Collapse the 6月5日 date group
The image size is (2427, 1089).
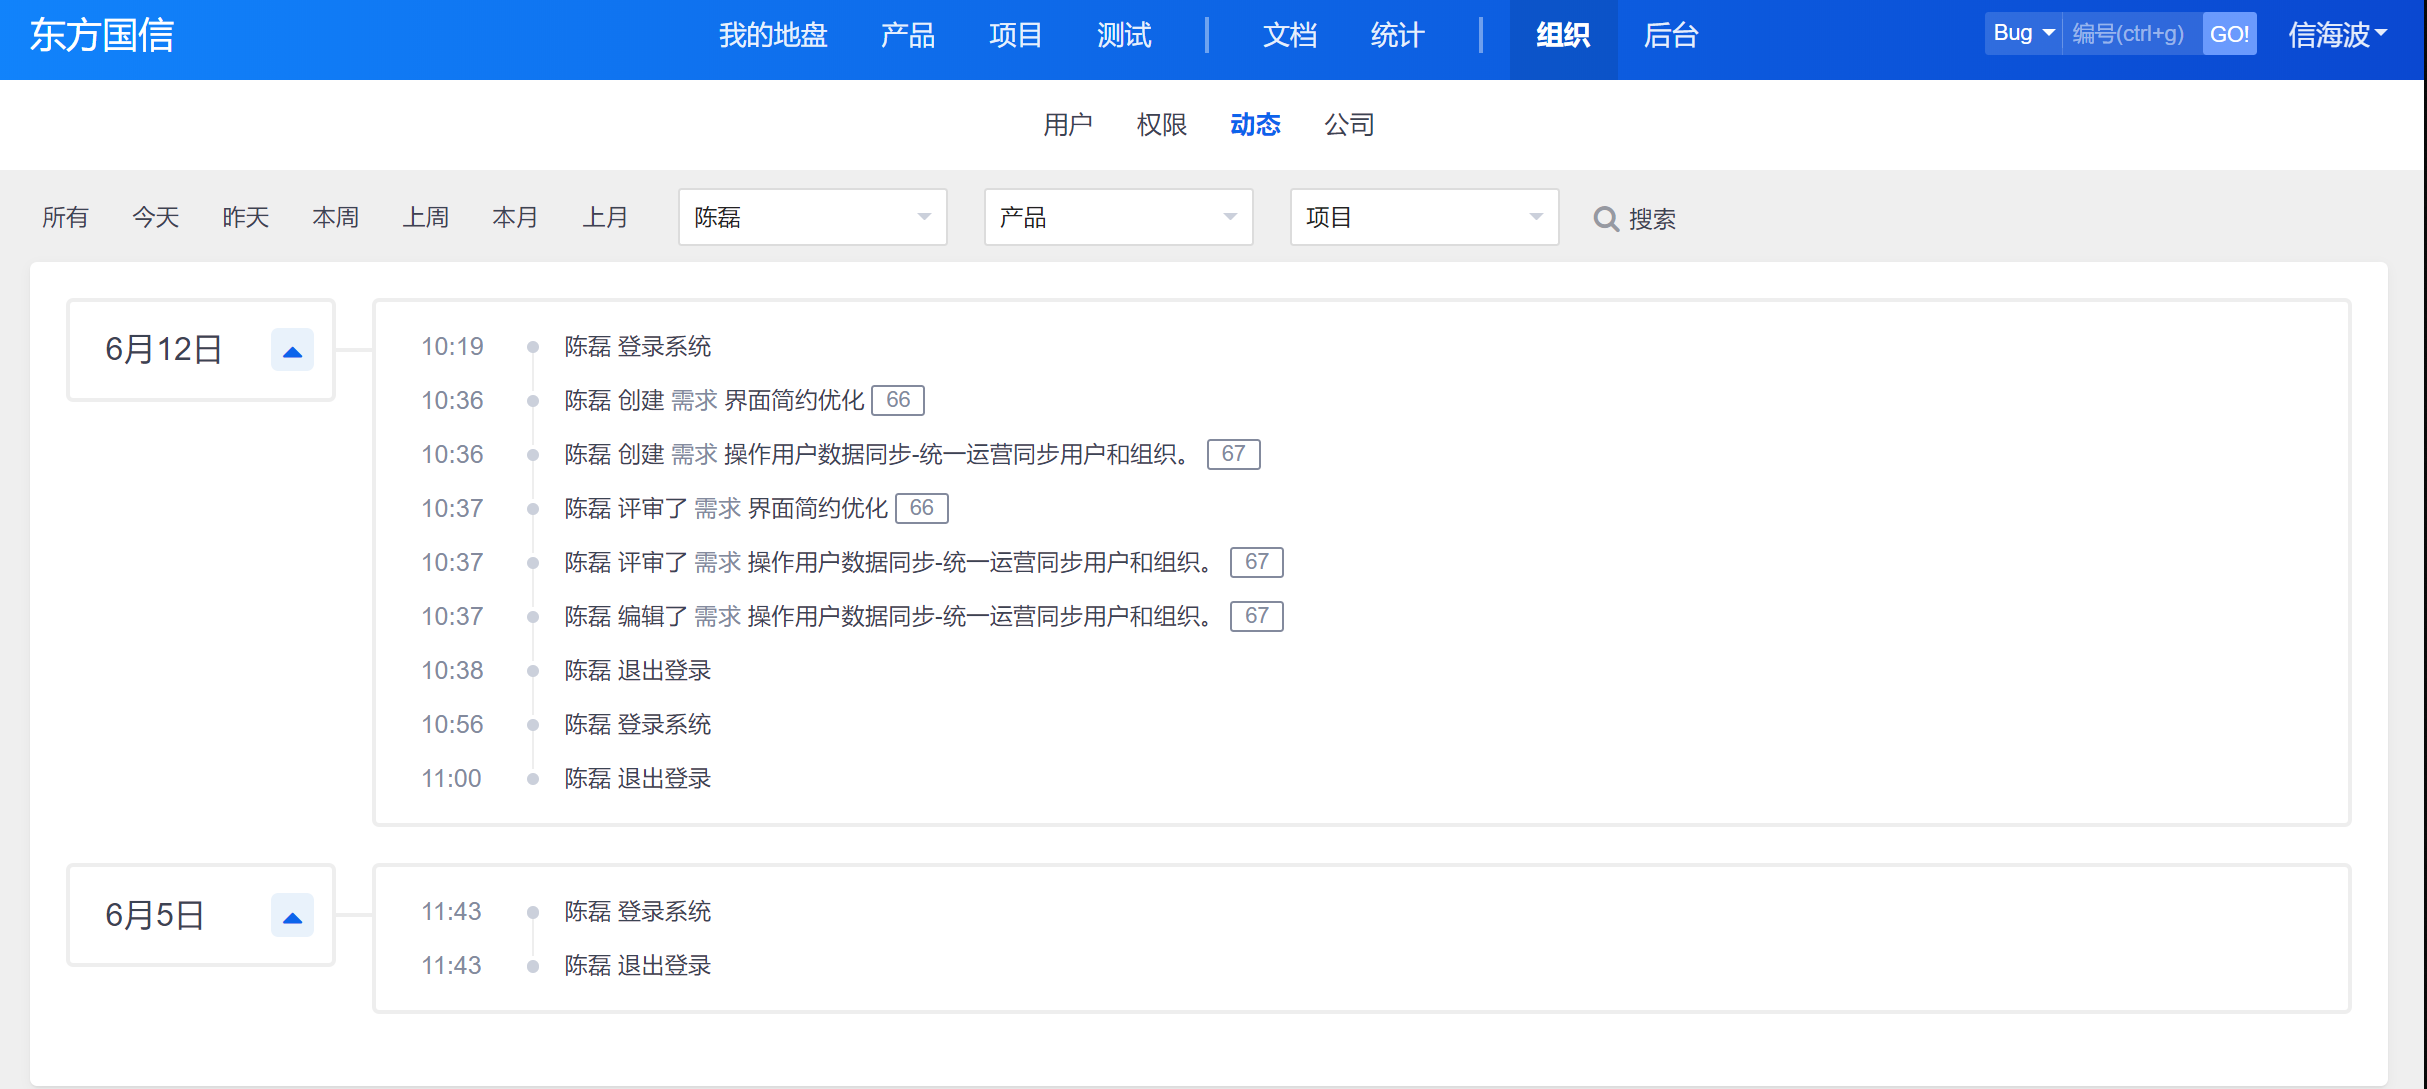coord(292,917)
